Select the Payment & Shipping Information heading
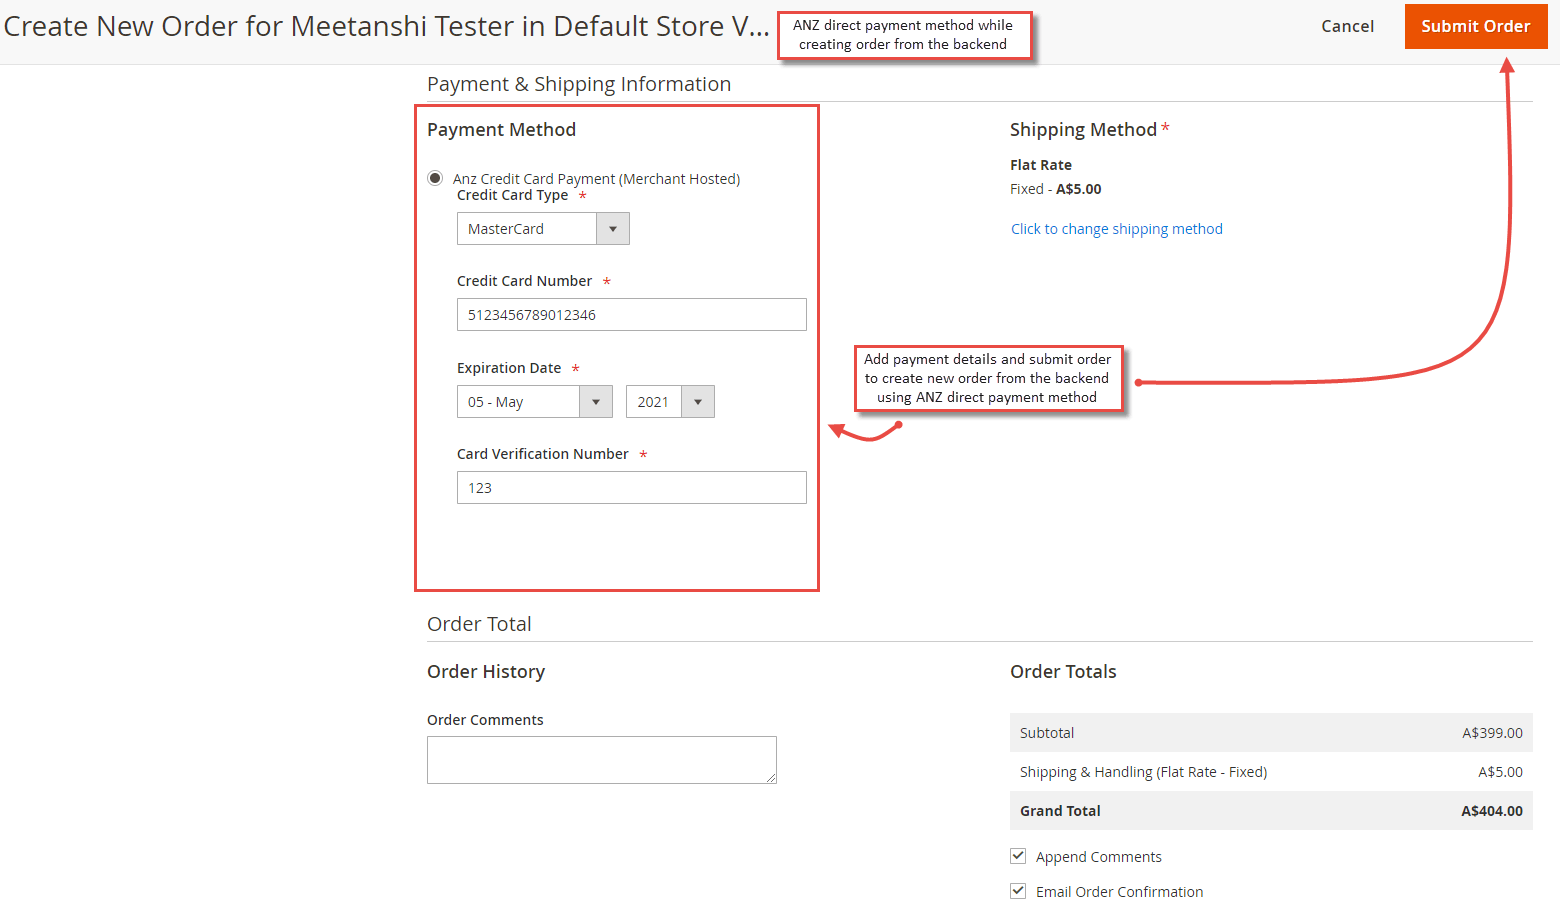Viewport: 1560px width, 910px height. click(578, 84)
